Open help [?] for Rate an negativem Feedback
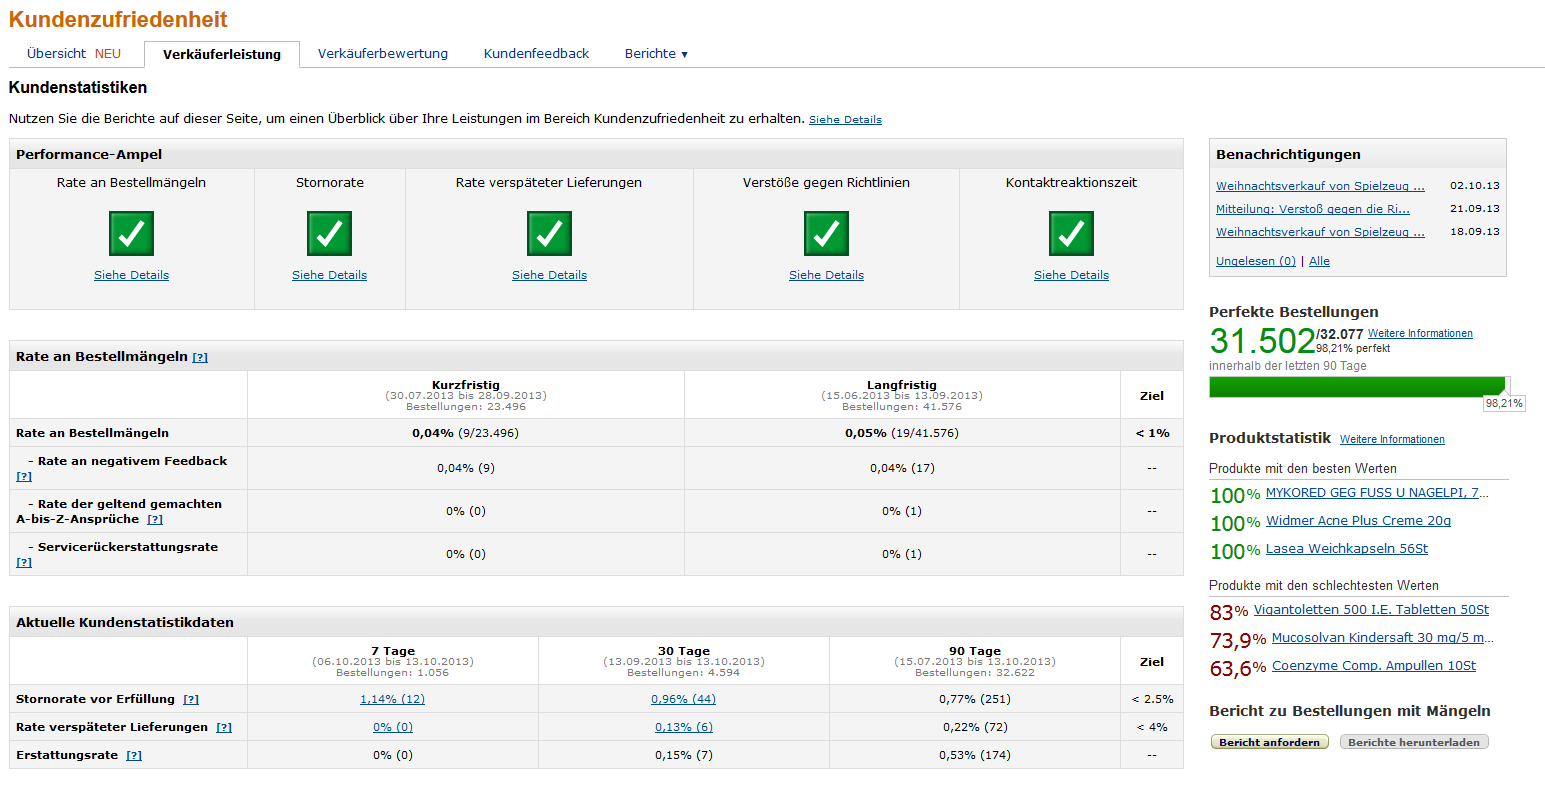The width and height of the screenshot is (1545, 787). (x=24, y=476)
